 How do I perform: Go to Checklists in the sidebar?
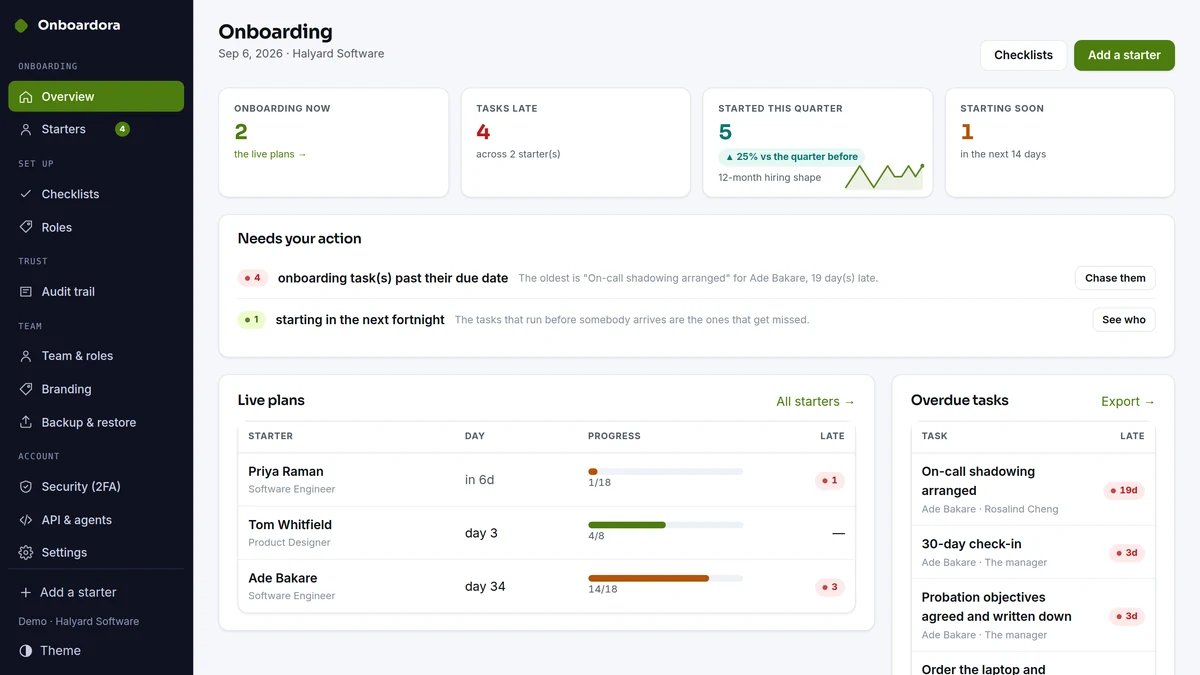pyautogui.click(x=96, y=194)
